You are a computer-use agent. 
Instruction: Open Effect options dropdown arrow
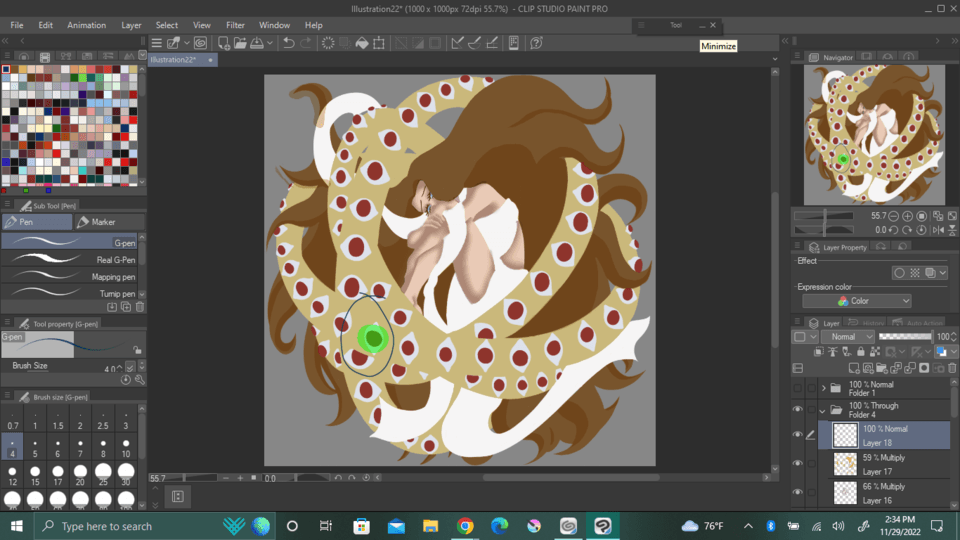pos(943,273)
